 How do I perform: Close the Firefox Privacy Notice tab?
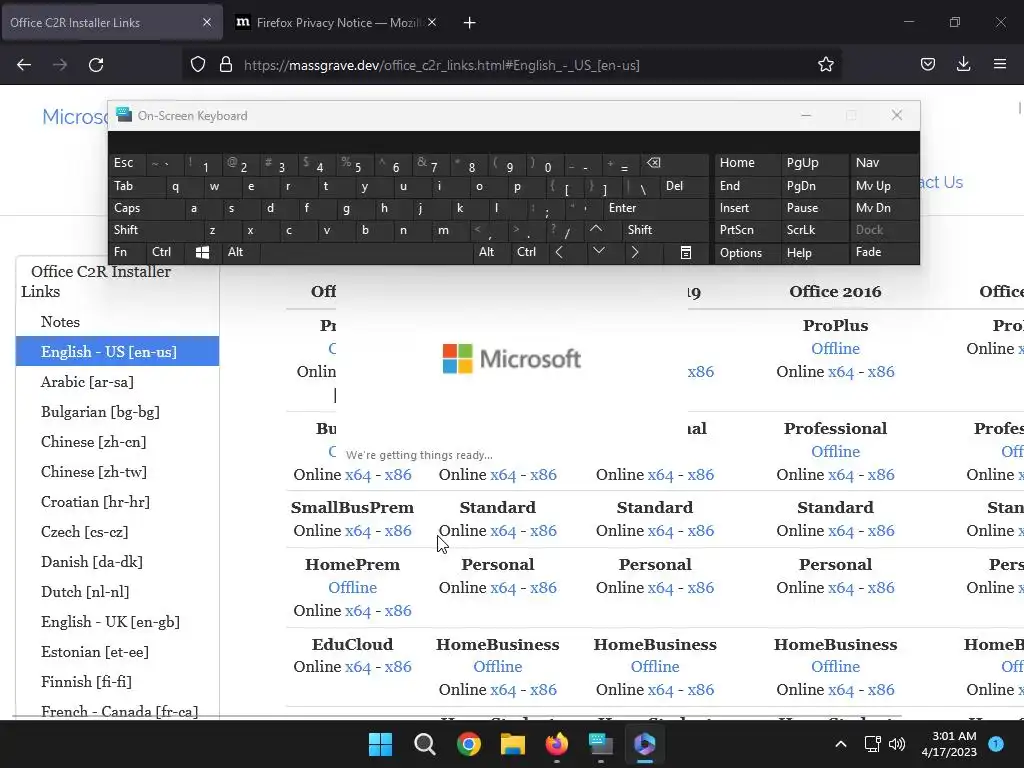[x=432, y=22]
